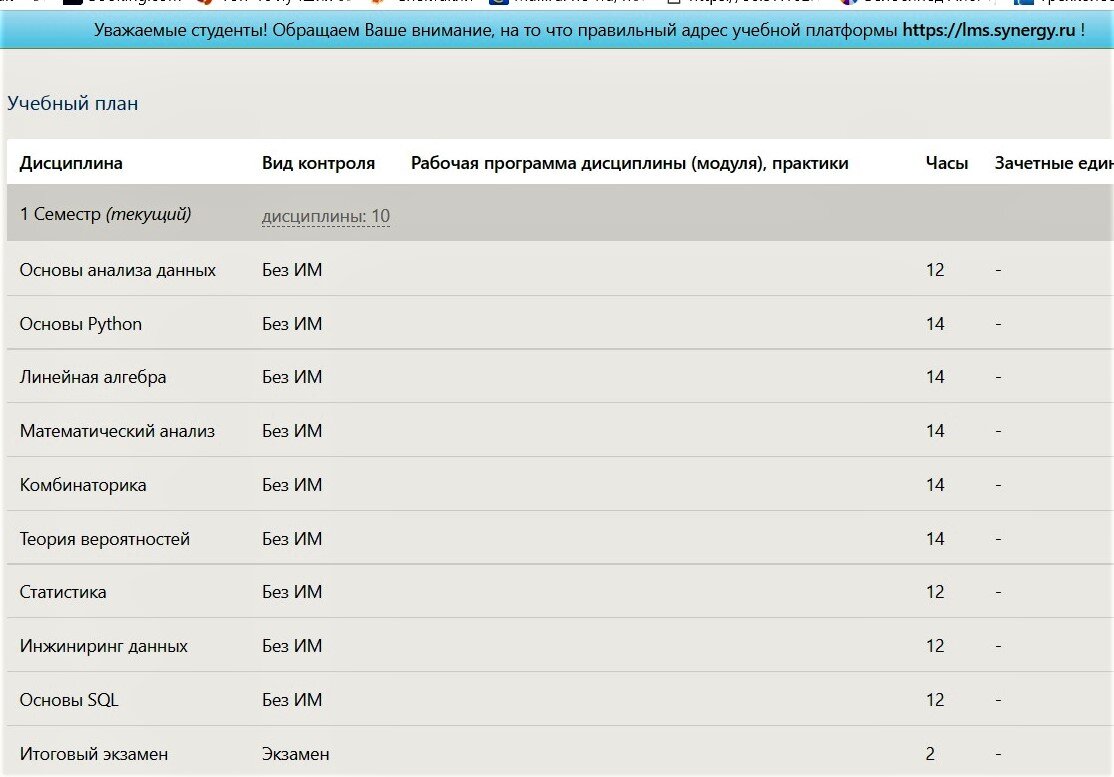Click Без ИМ in Инжиниринг данных row
Image resolution: width=1114 pixels, height=777 pixels.
coord(291,646)
